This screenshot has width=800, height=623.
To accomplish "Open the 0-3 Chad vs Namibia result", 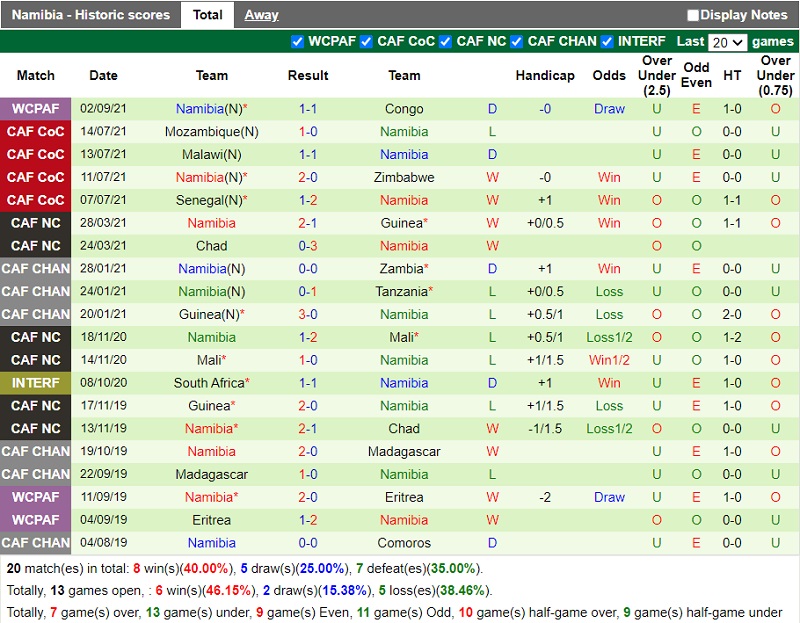I will click(308, 246).
